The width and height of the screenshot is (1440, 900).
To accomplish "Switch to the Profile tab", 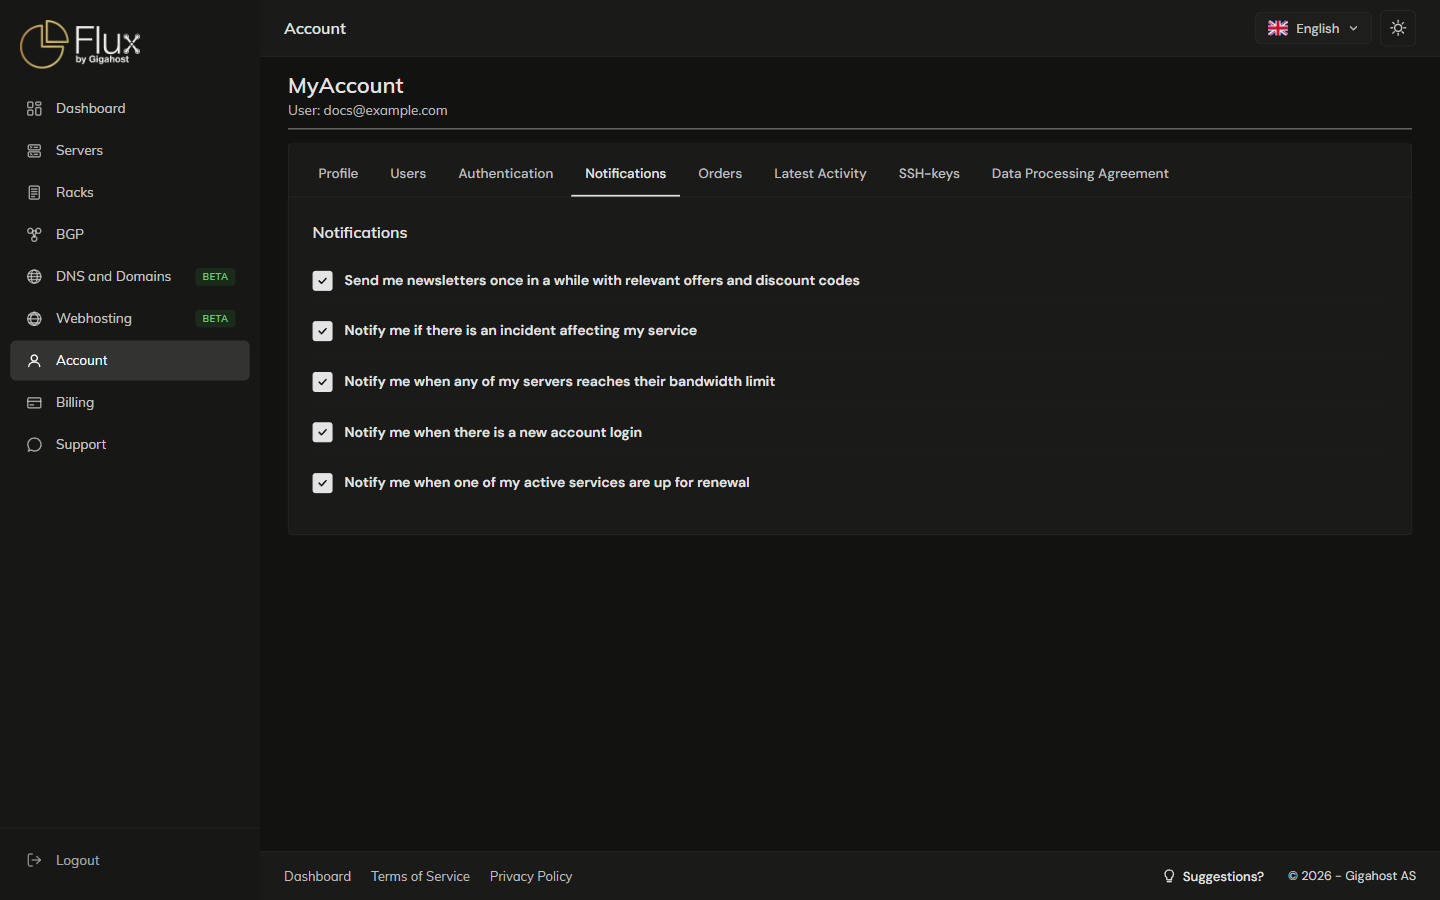I will click(338, 174).
